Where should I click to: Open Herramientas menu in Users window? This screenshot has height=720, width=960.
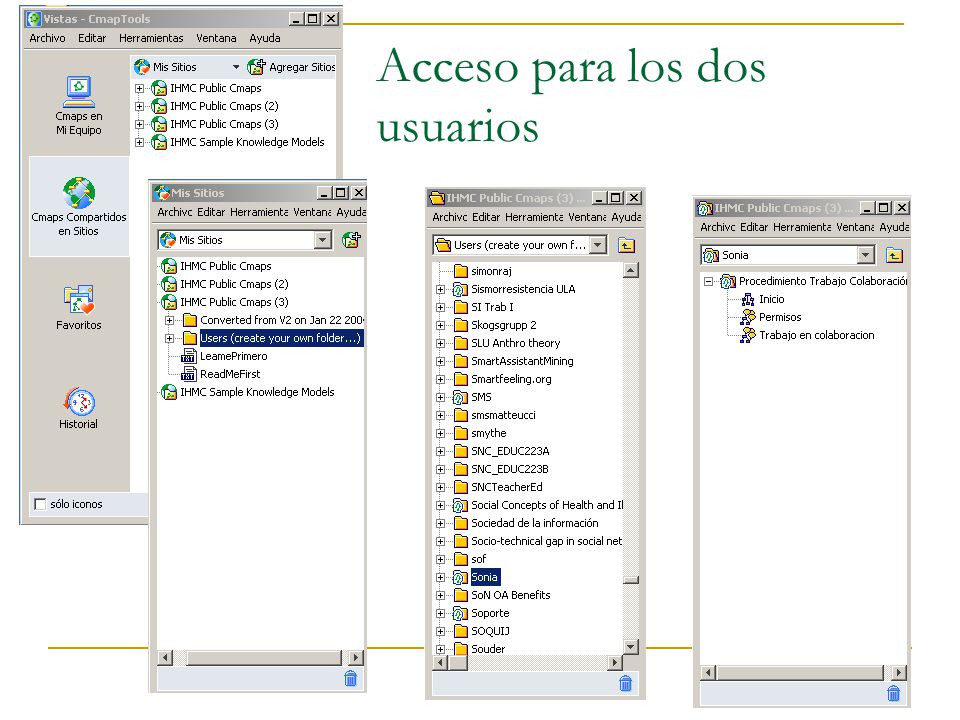coord(534,217)
